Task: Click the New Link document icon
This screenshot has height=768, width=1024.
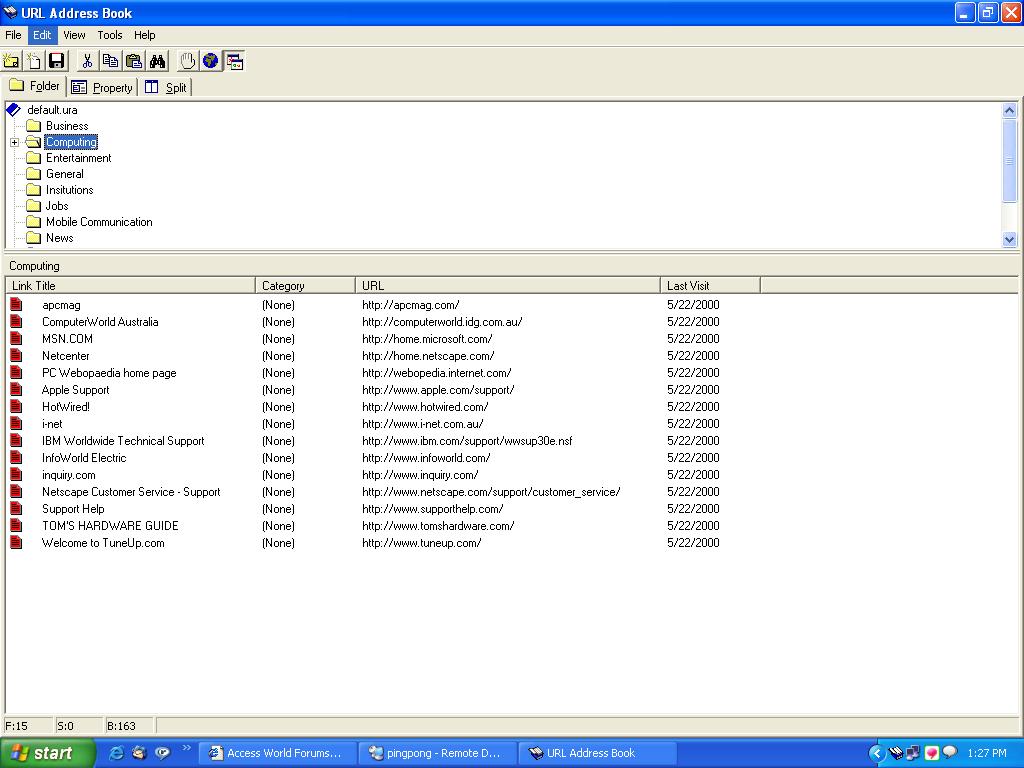Action: pos(33,61)
